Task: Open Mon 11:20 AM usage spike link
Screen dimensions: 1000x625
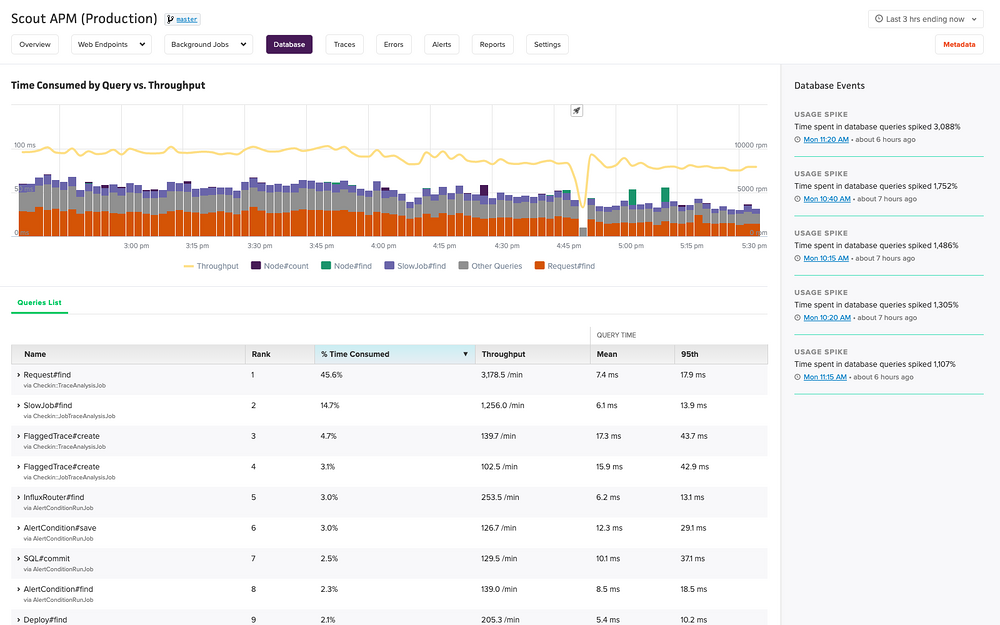Action: tap(826, 140)
